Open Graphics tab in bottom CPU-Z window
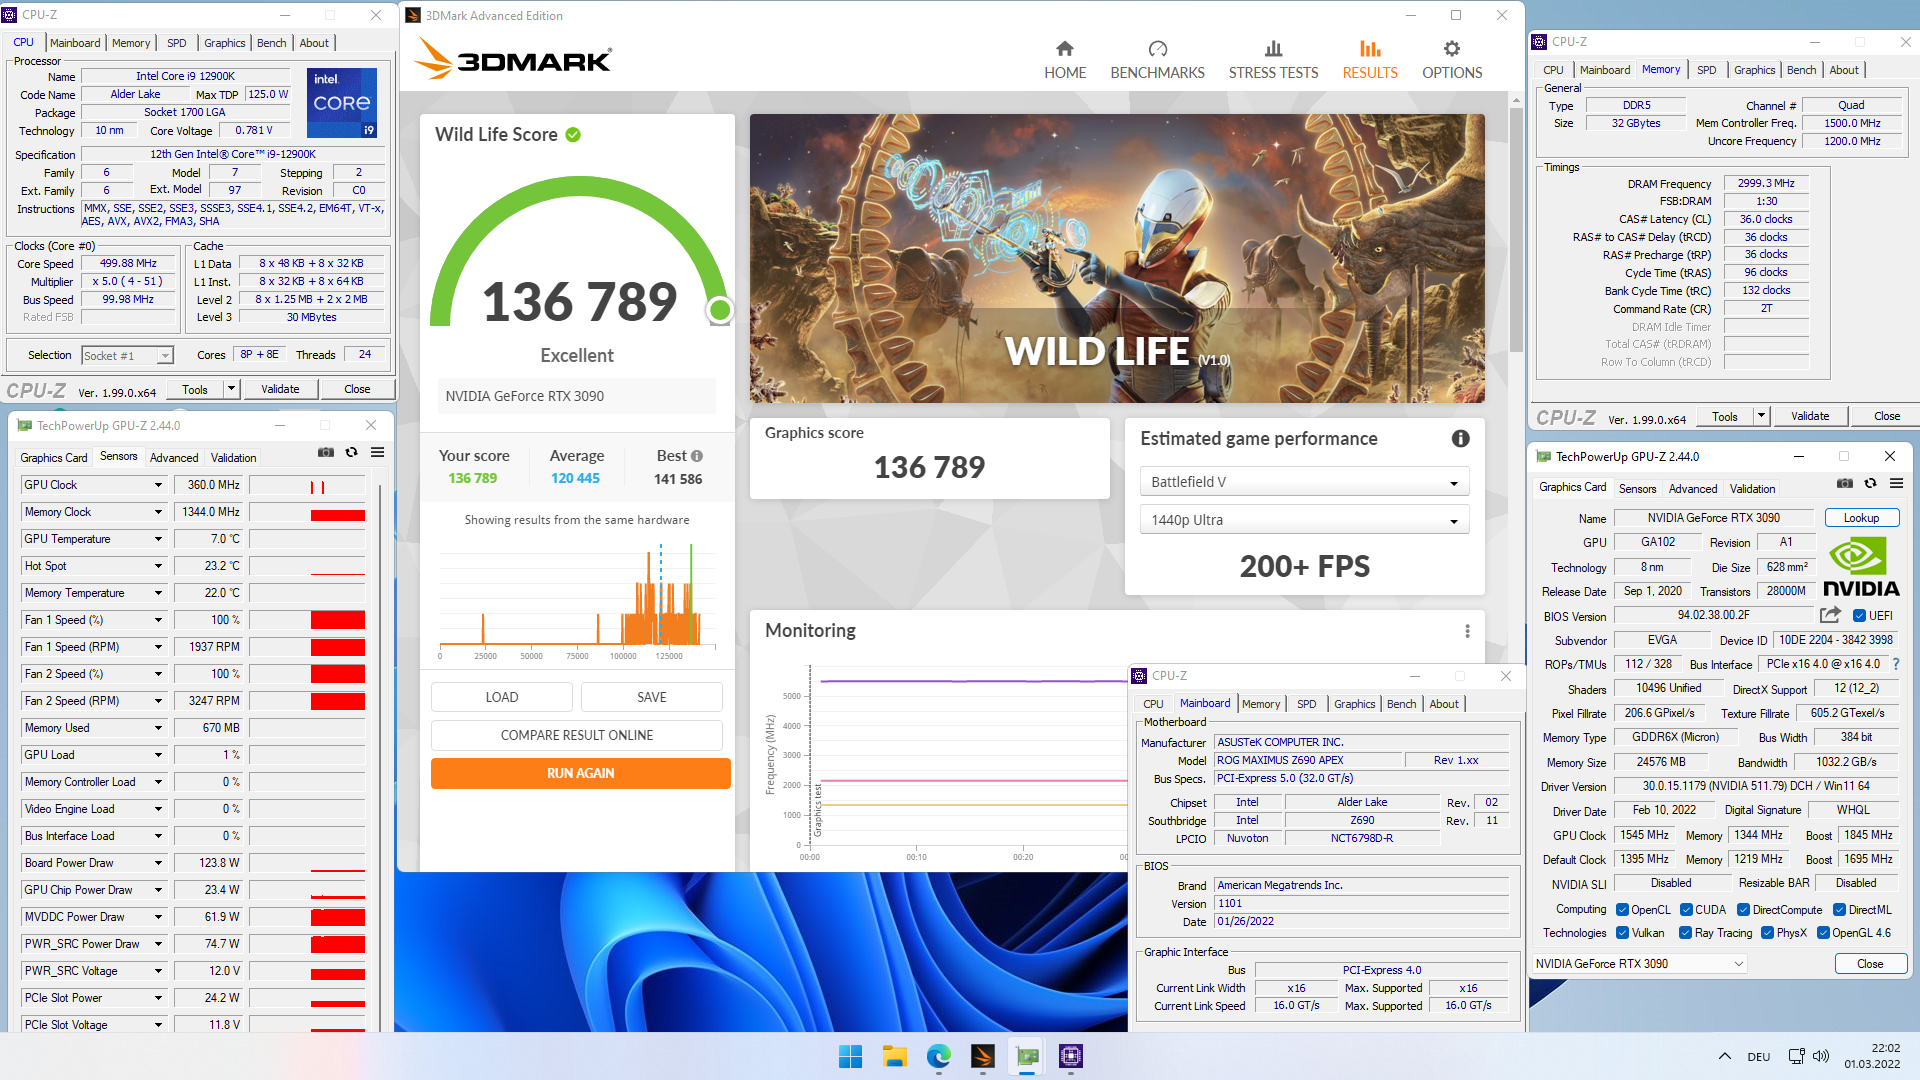 click(1354, 704)
